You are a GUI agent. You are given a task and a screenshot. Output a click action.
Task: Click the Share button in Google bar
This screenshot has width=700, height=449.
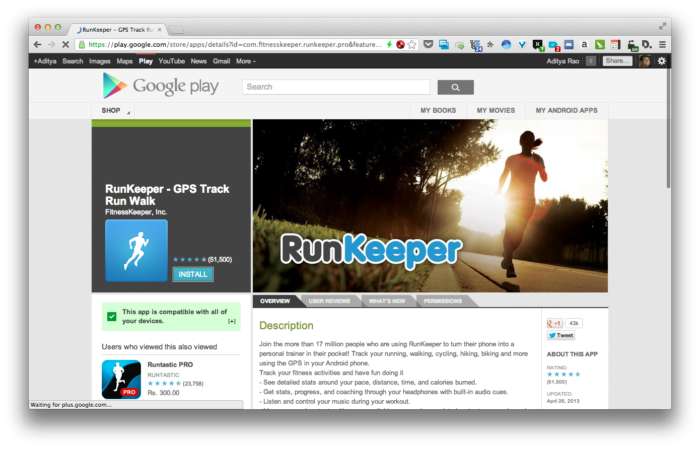[x=616, y=61]
